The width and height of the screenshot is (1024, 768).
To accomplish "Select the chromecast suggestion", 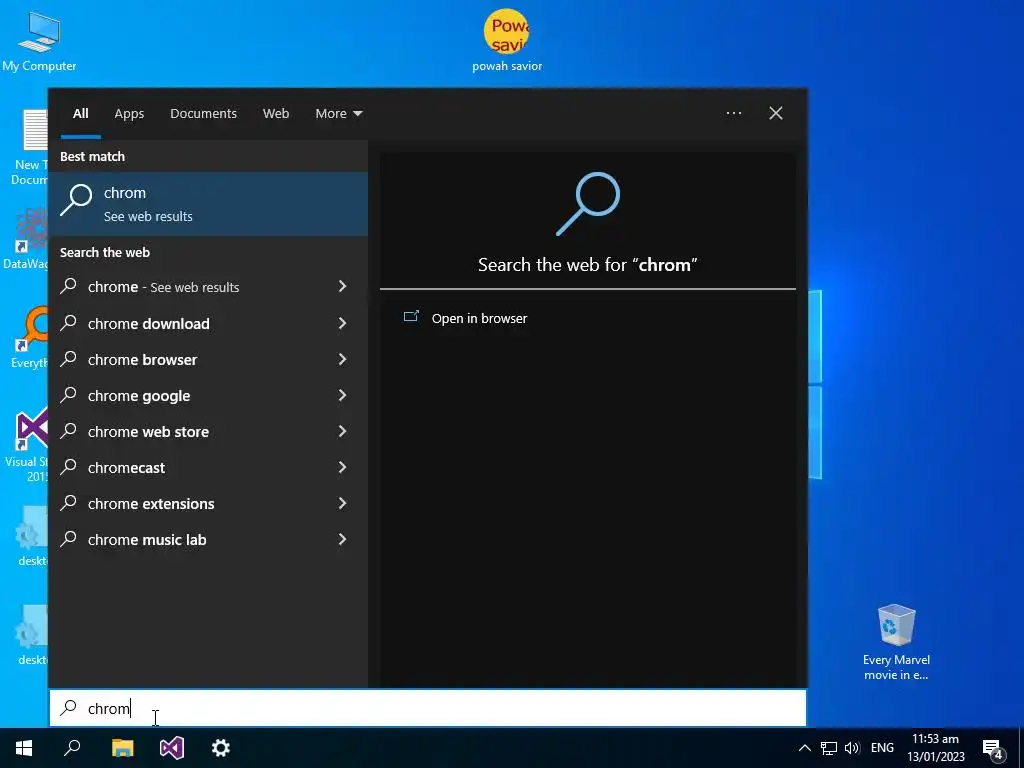I will 208,467.
